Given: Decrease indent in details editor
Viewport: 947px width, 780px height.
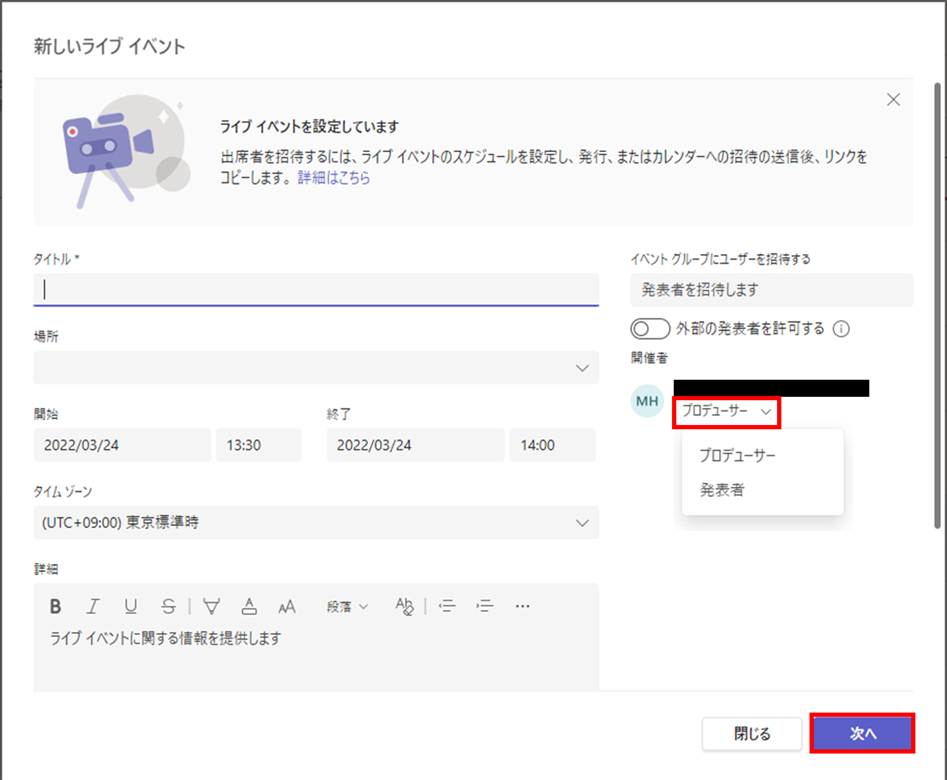Looking at the screenshot, I should (x=447, y=606).
